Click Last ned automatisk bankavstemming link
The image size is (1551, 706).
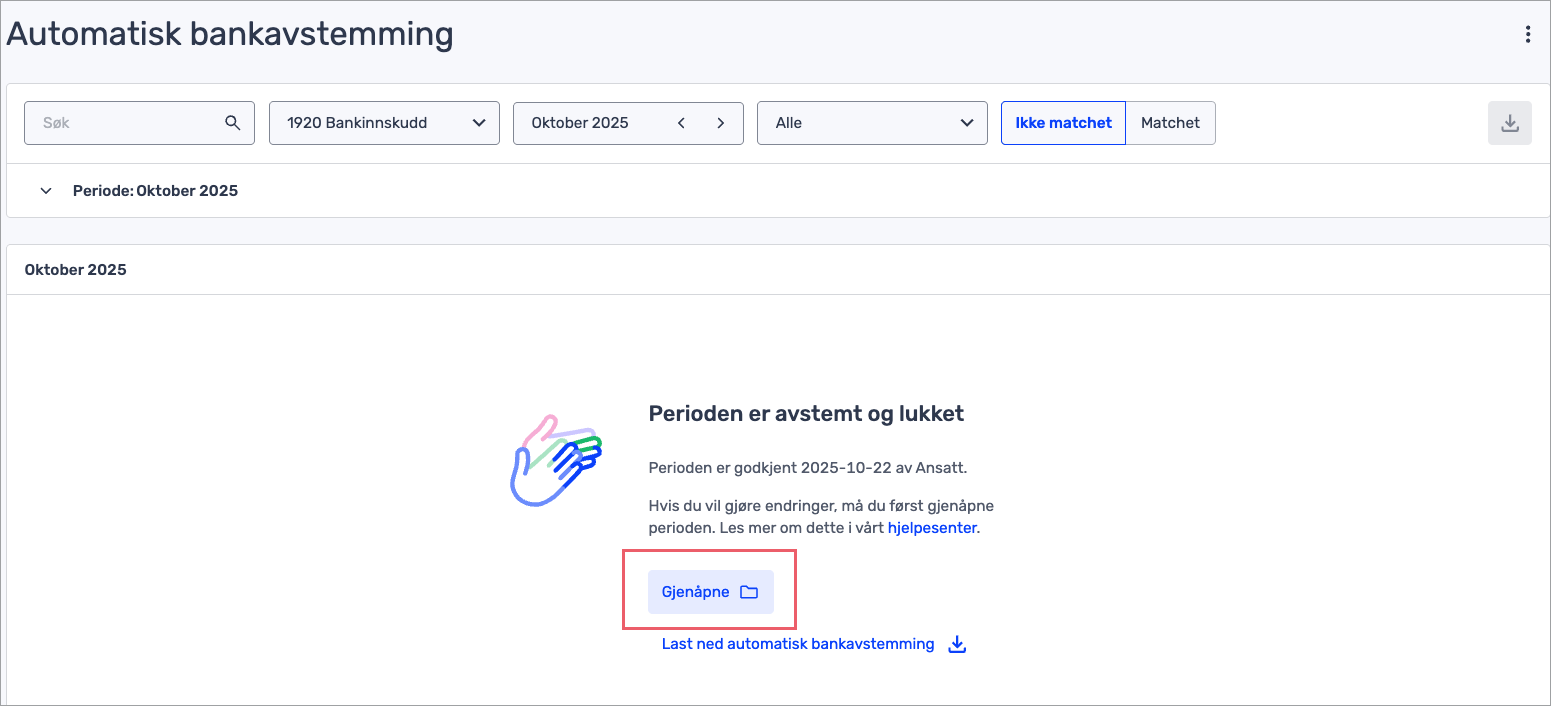pyautogui.click(x=797, y=644)
